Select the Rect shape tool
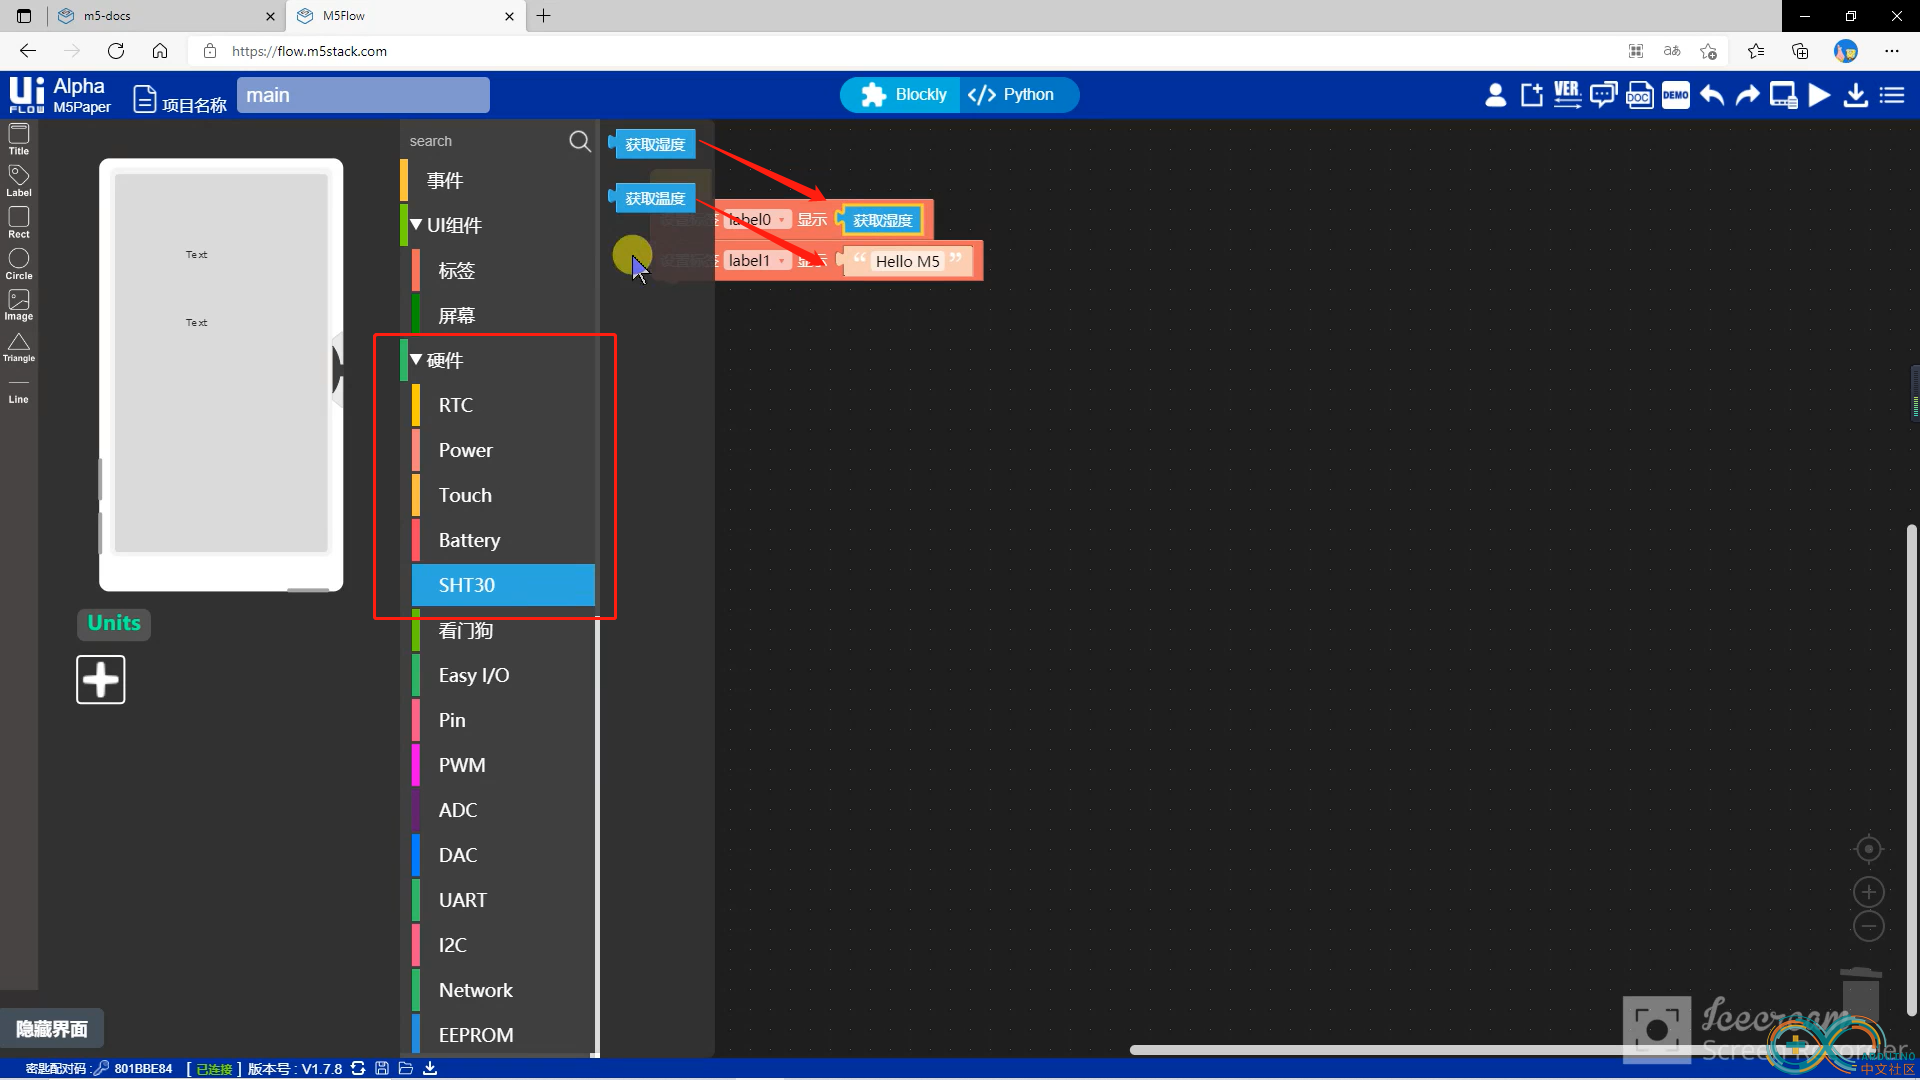 pyautogui.click(x=19, y=222)
